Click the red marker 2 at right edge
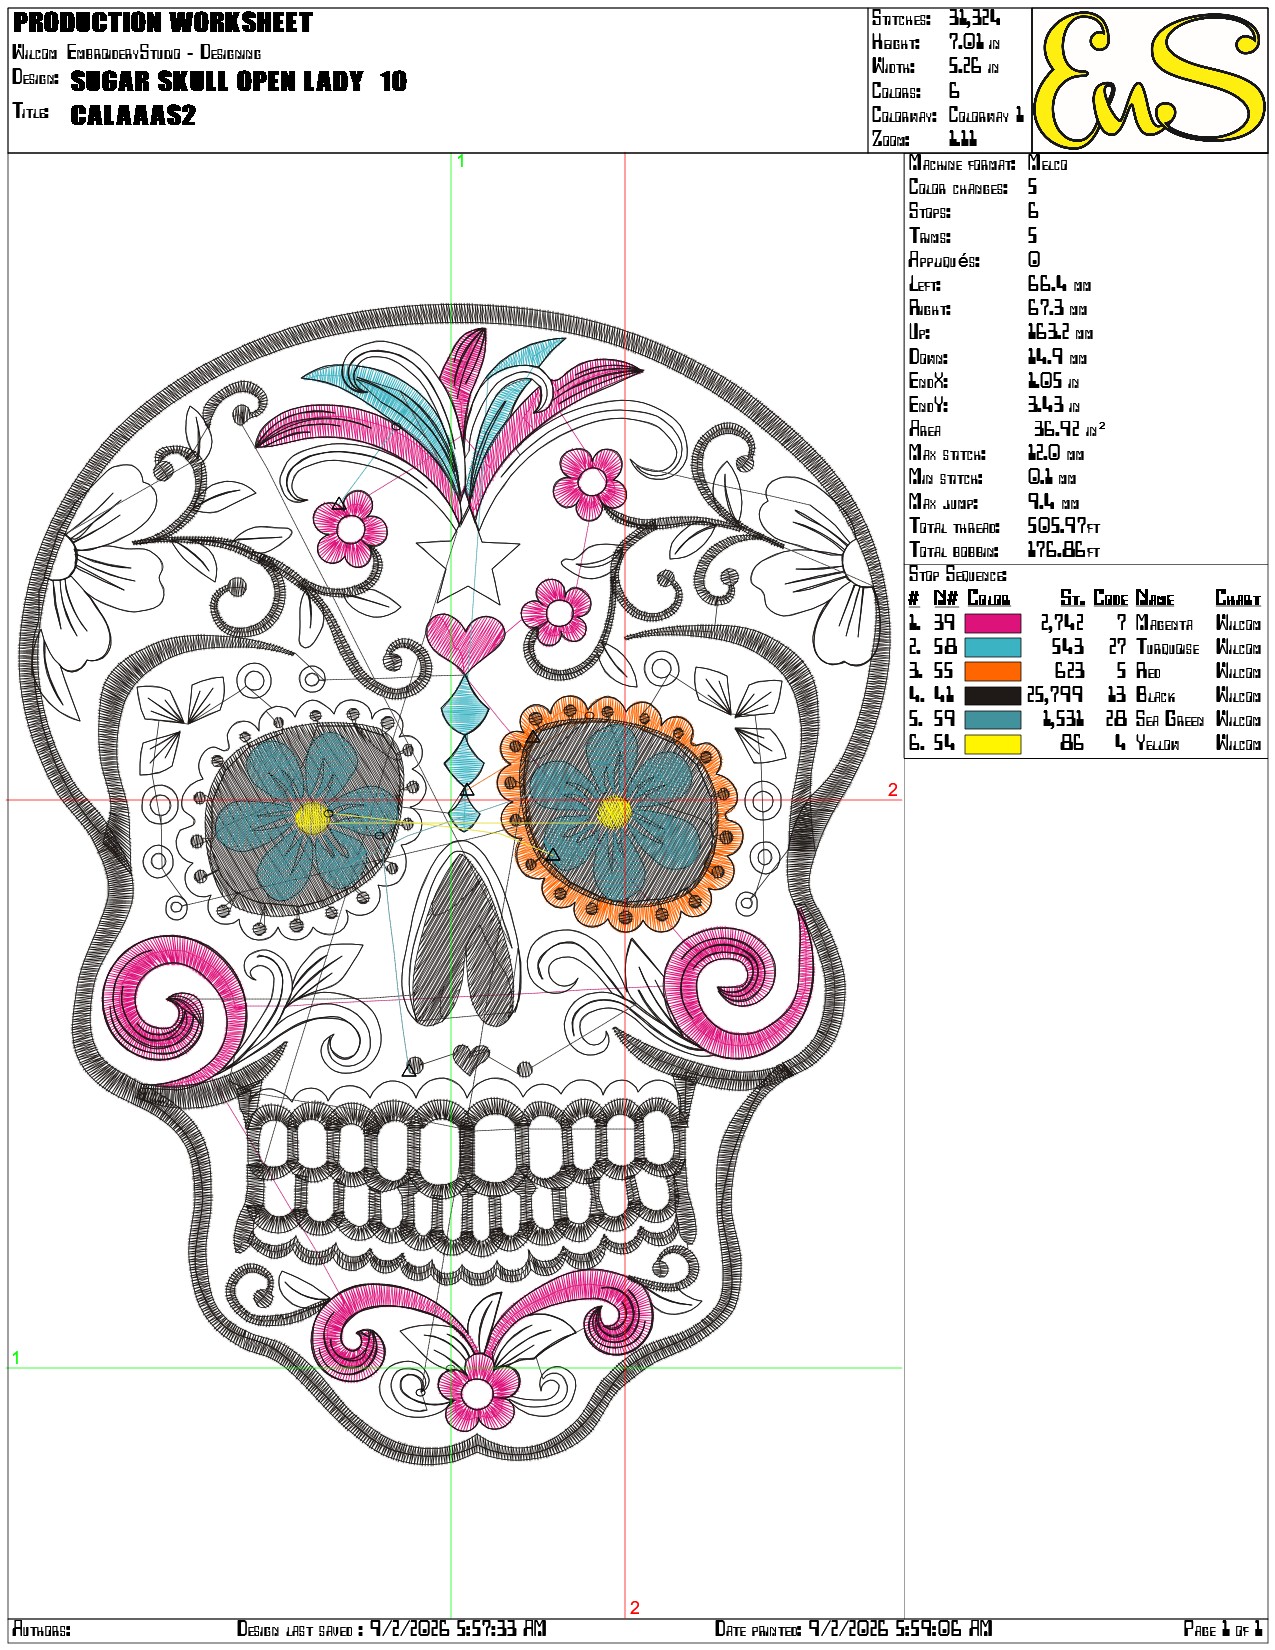This screenshot has height=1650, width=1275. click(893, 790)
